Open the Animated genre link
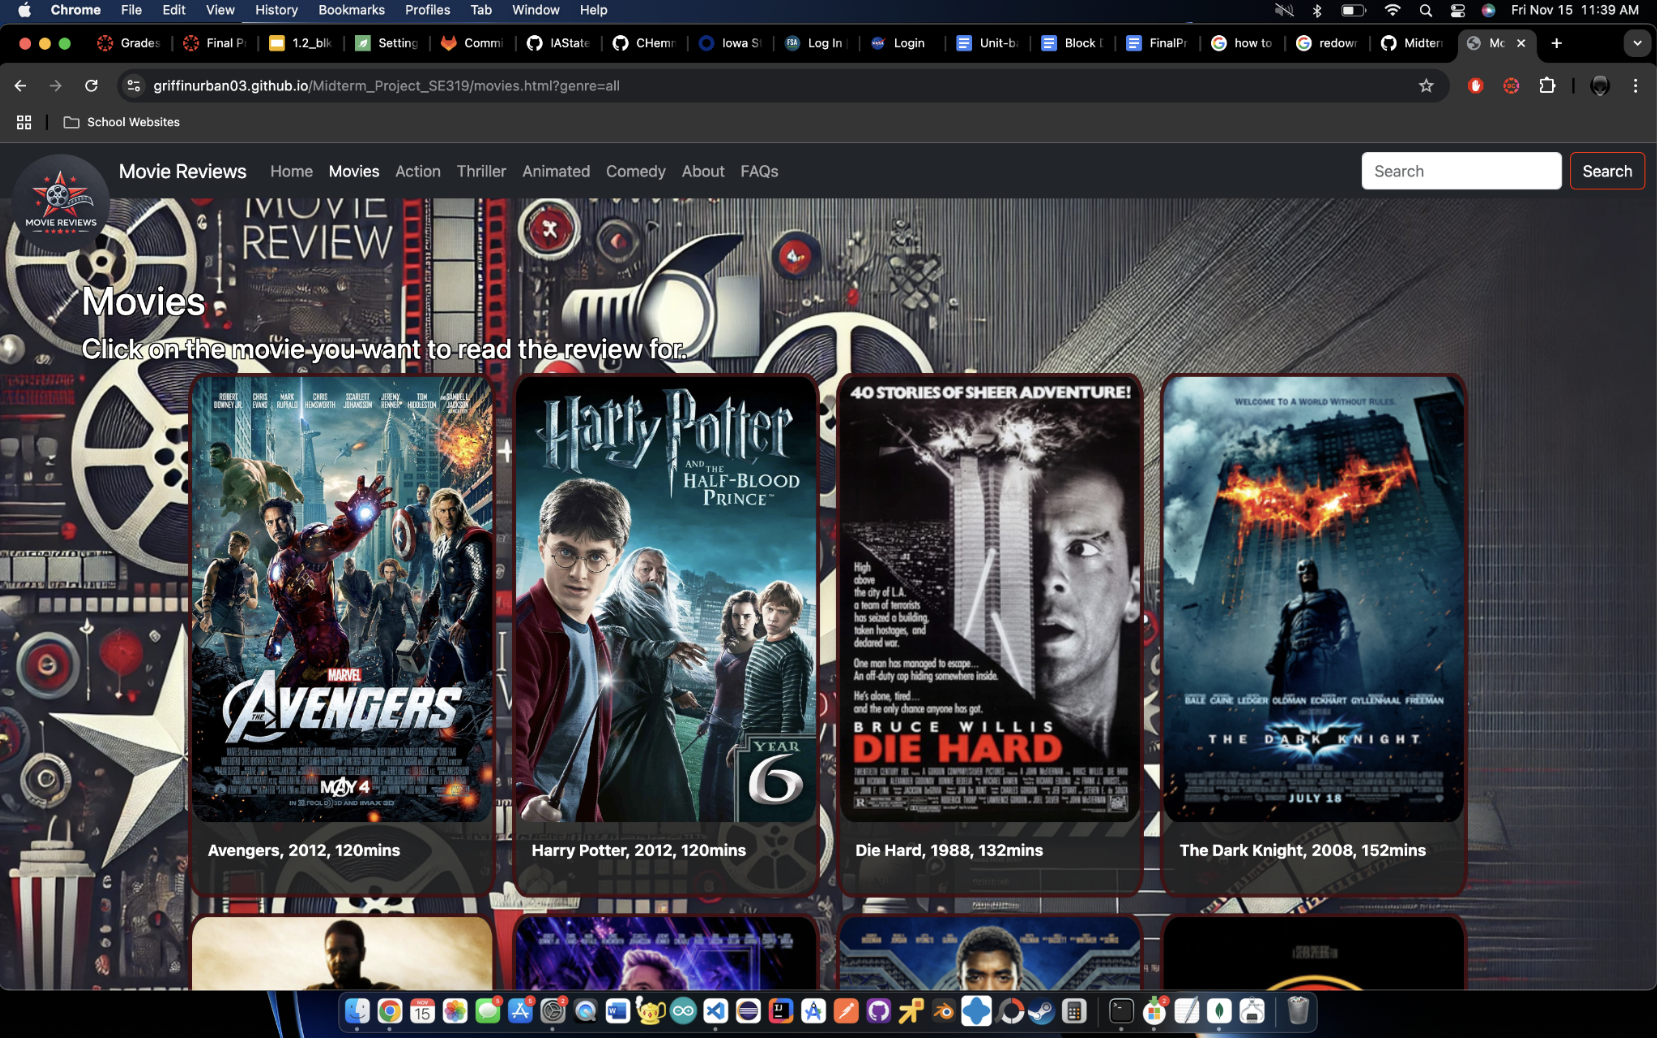 (556, 171)
